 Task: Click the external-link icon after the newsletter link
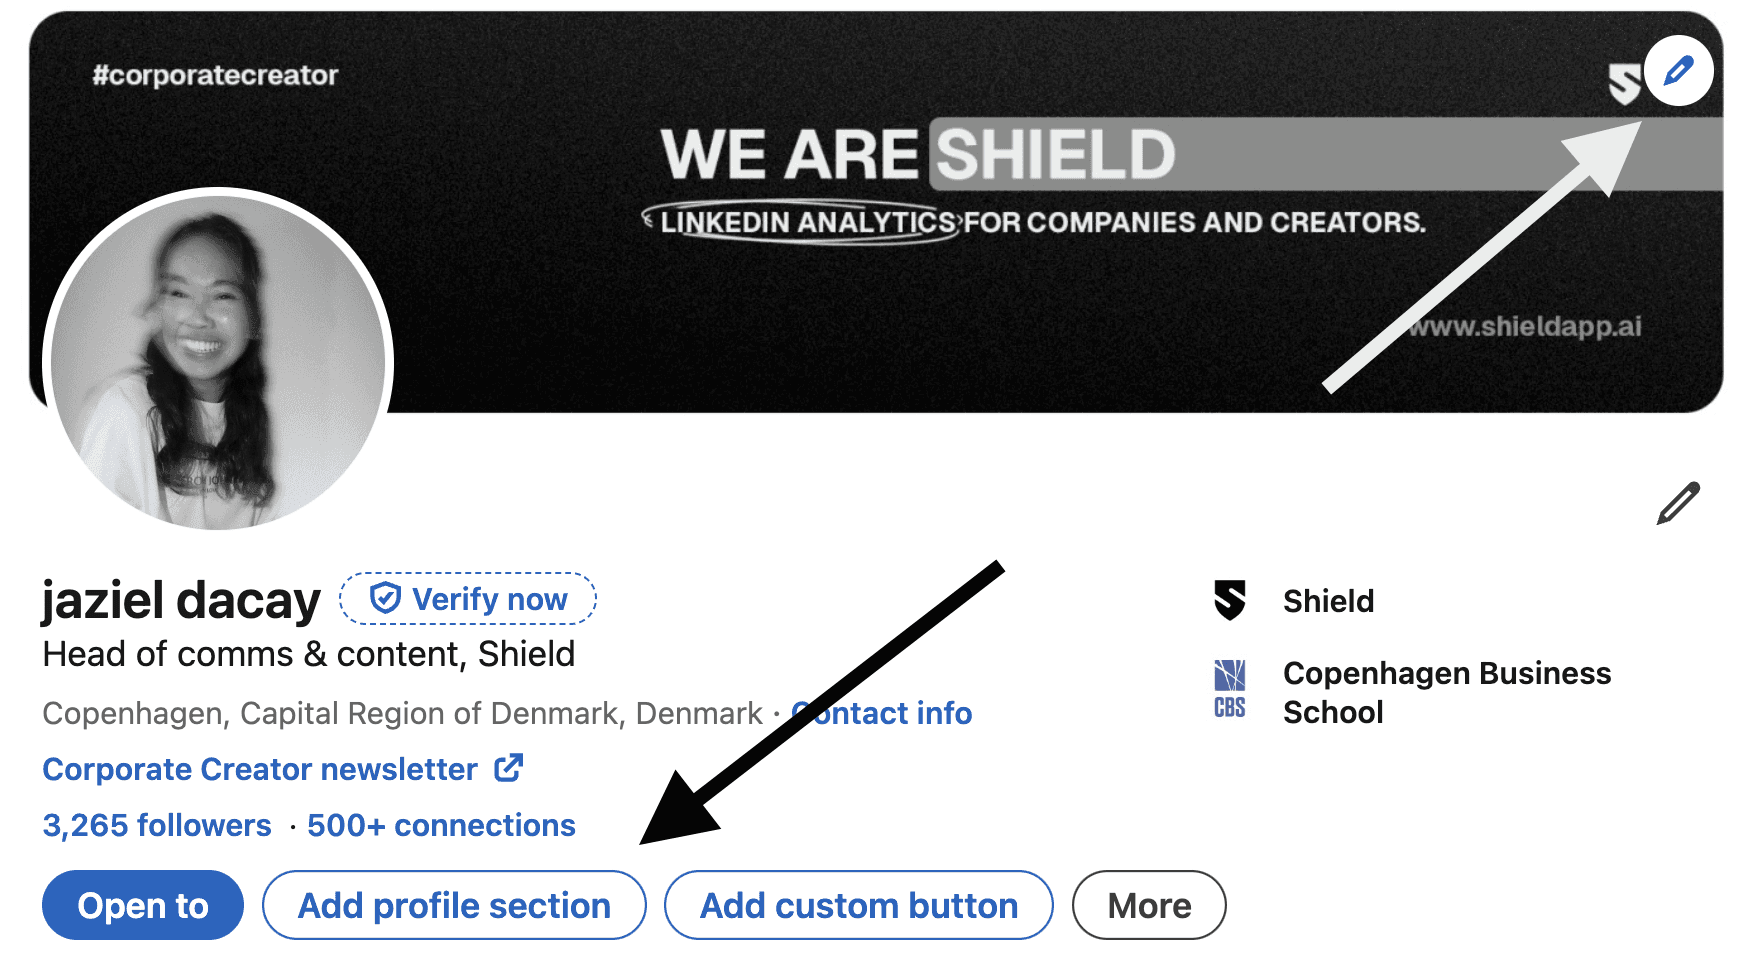click(x=509, y=768)
